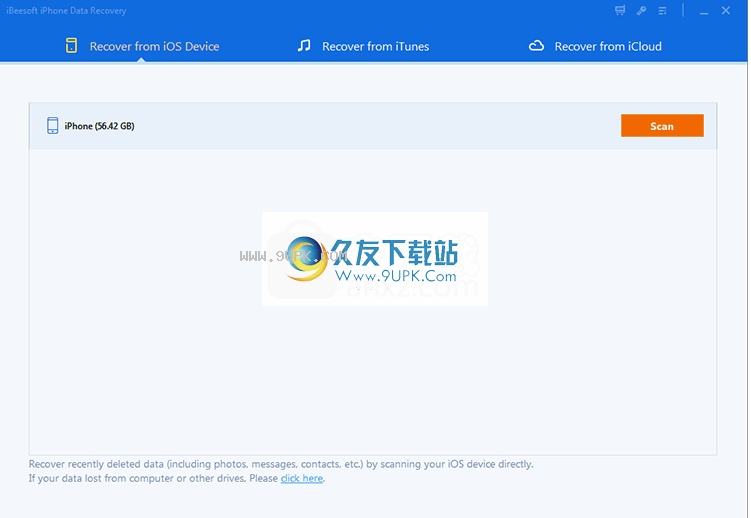Viewport: 751px width, 518px height.
Task: Click the yellow iOS device icon
Action: pos(71,45)
